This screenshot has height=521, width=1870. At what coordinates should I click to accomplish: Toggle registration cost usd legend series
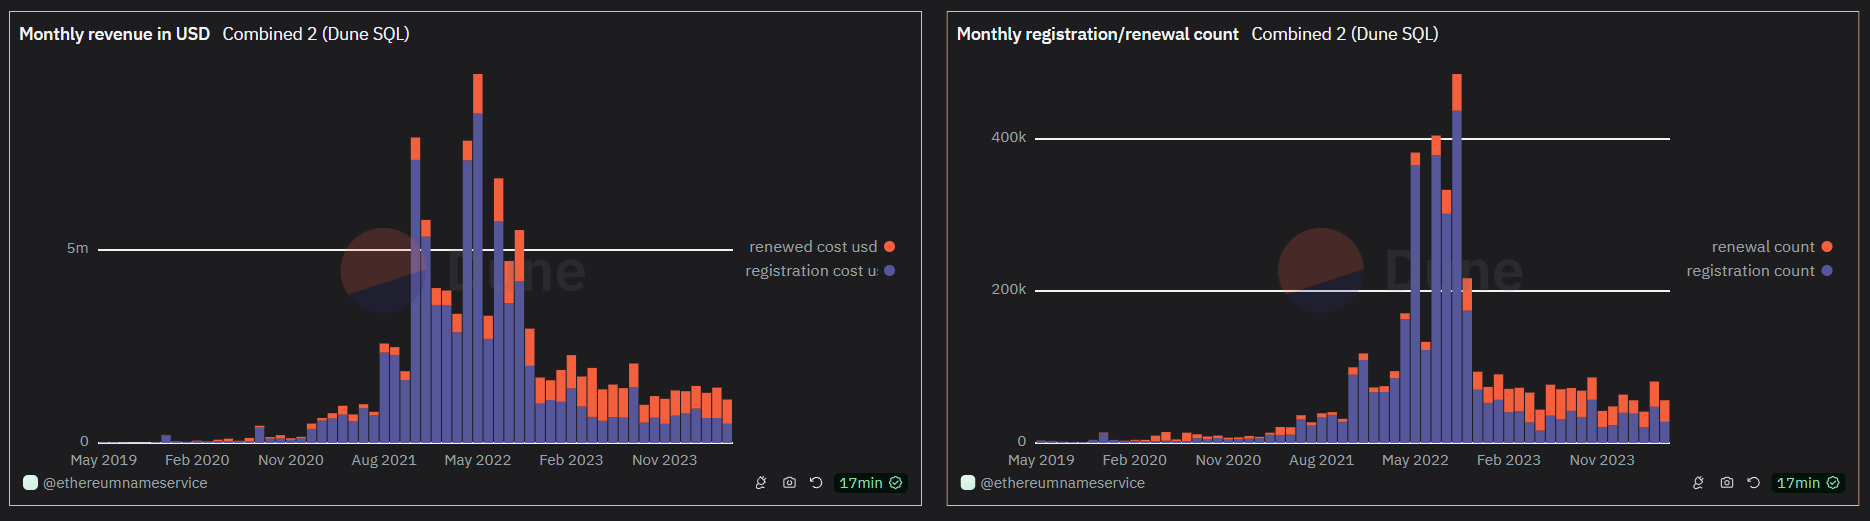coord(810,271)
